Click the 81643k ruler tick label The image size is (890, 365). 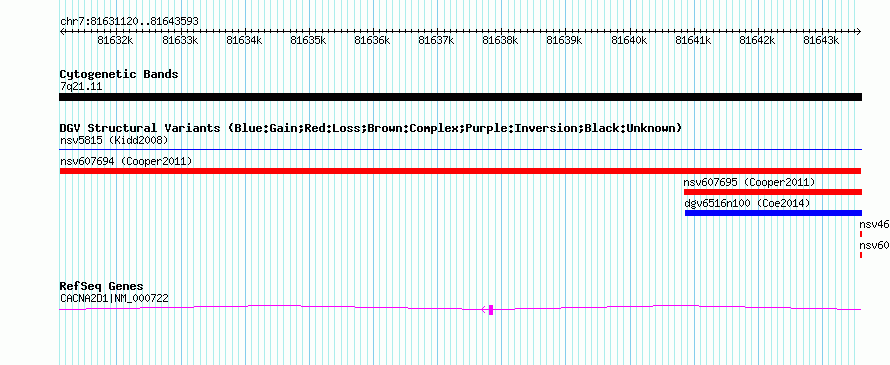point(821,40)
